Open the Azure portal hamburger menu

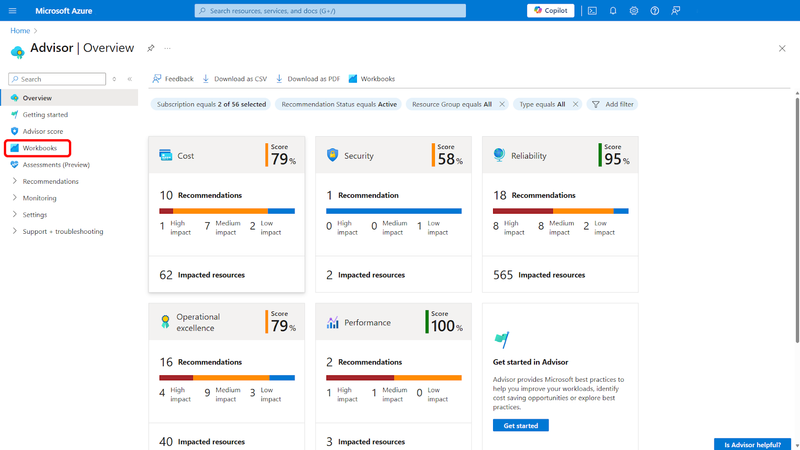(x=13, y=11)
